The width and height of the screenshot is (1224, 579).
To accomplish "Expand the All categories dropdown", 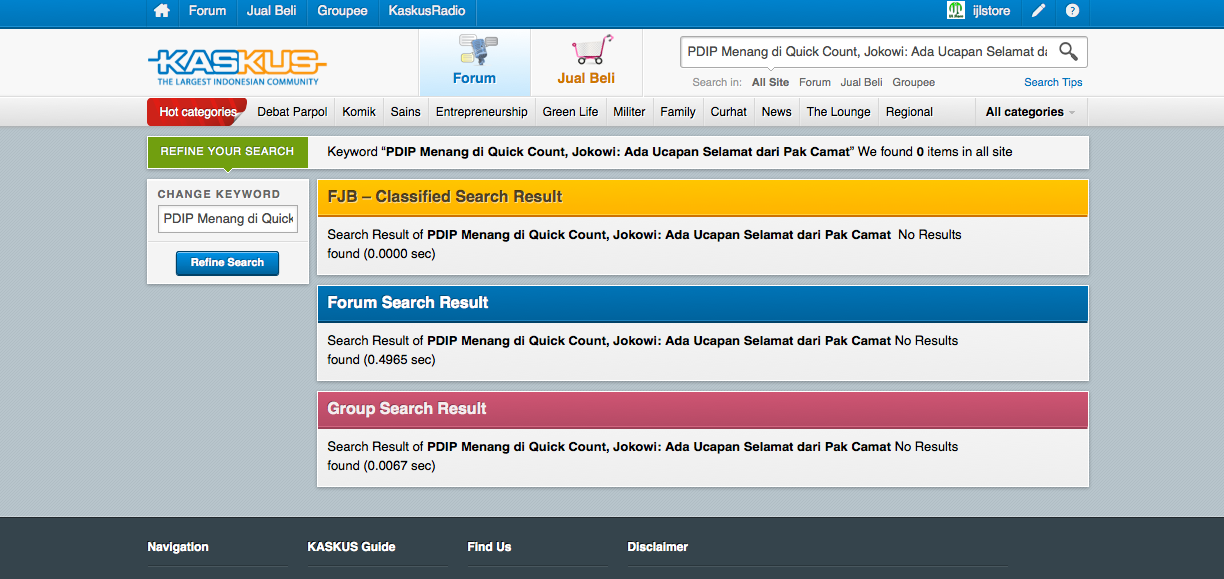I will click(x=1031, y=112).
